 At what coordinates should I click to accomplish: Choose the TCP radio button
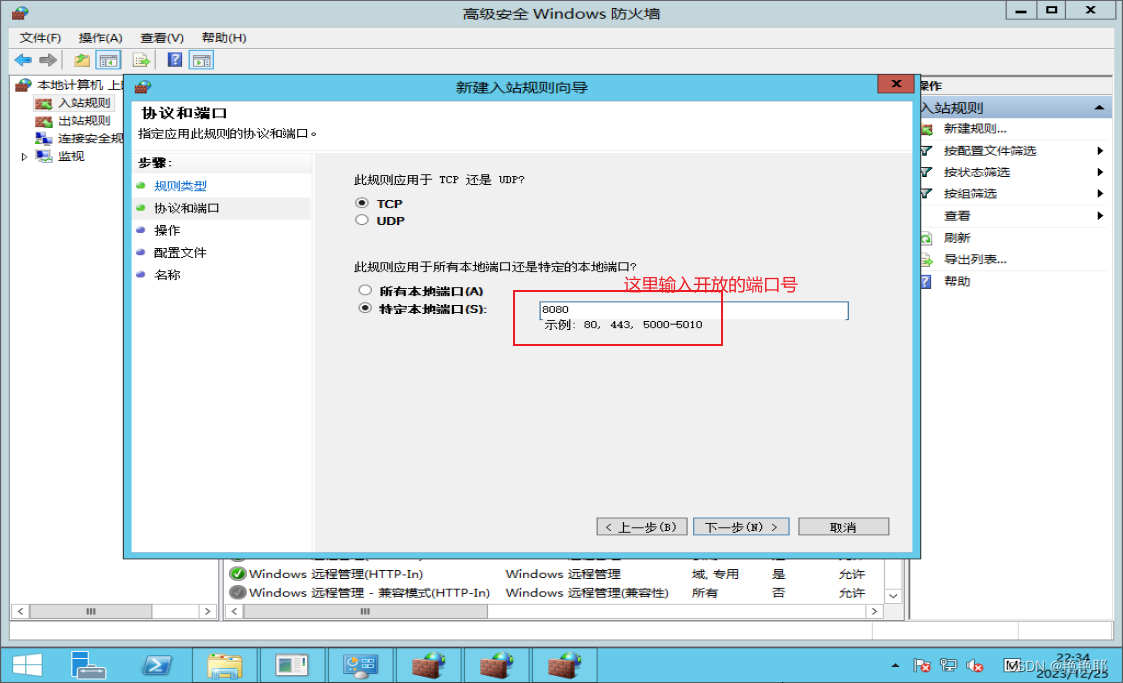coord(362,203)
